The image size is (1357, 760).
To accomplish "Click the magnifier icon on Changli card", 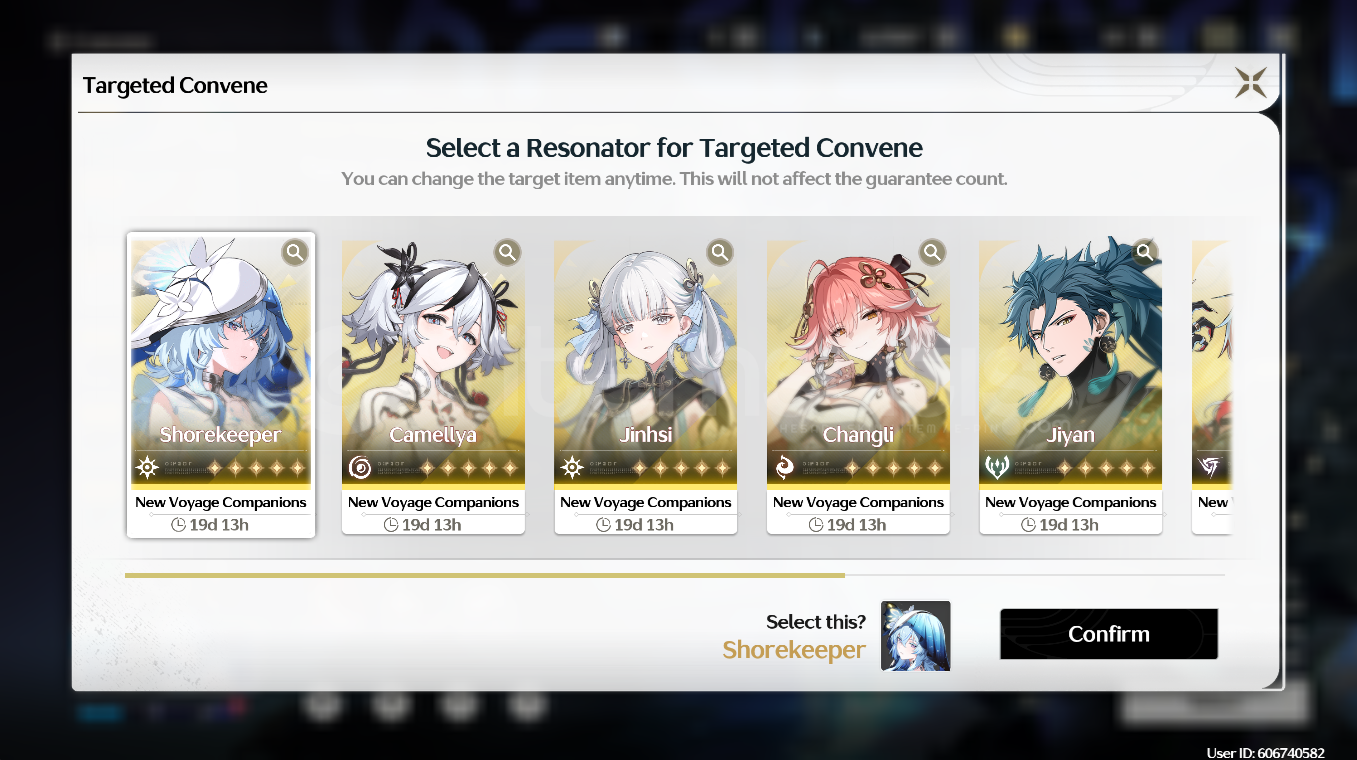I will (932, 252).
